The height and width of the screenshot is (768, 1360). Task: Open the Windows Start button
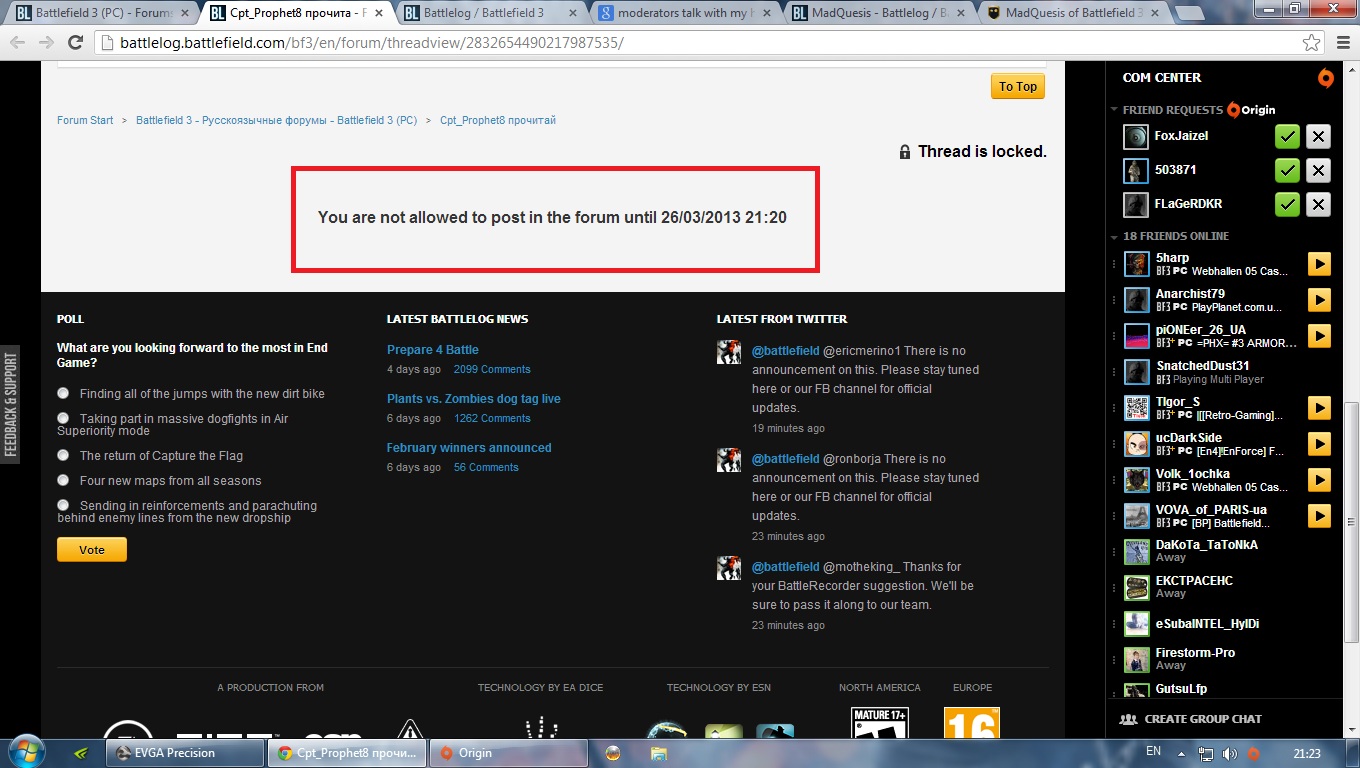(27, 752)
